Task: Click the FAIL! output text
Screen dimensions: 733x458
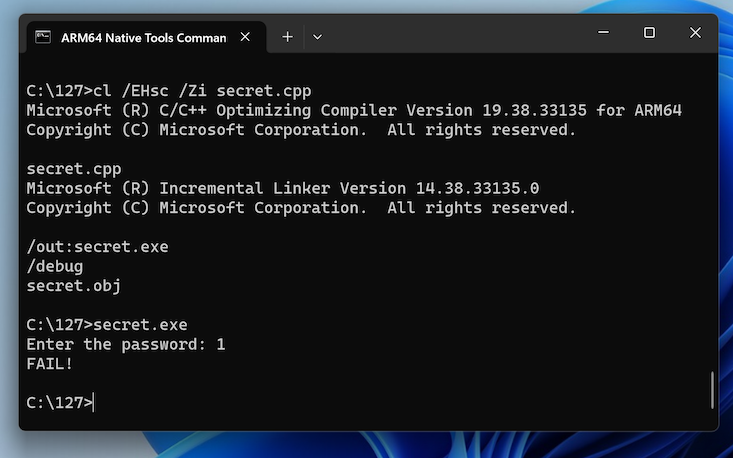Action: pyautogui.click(x=50, y=364)
